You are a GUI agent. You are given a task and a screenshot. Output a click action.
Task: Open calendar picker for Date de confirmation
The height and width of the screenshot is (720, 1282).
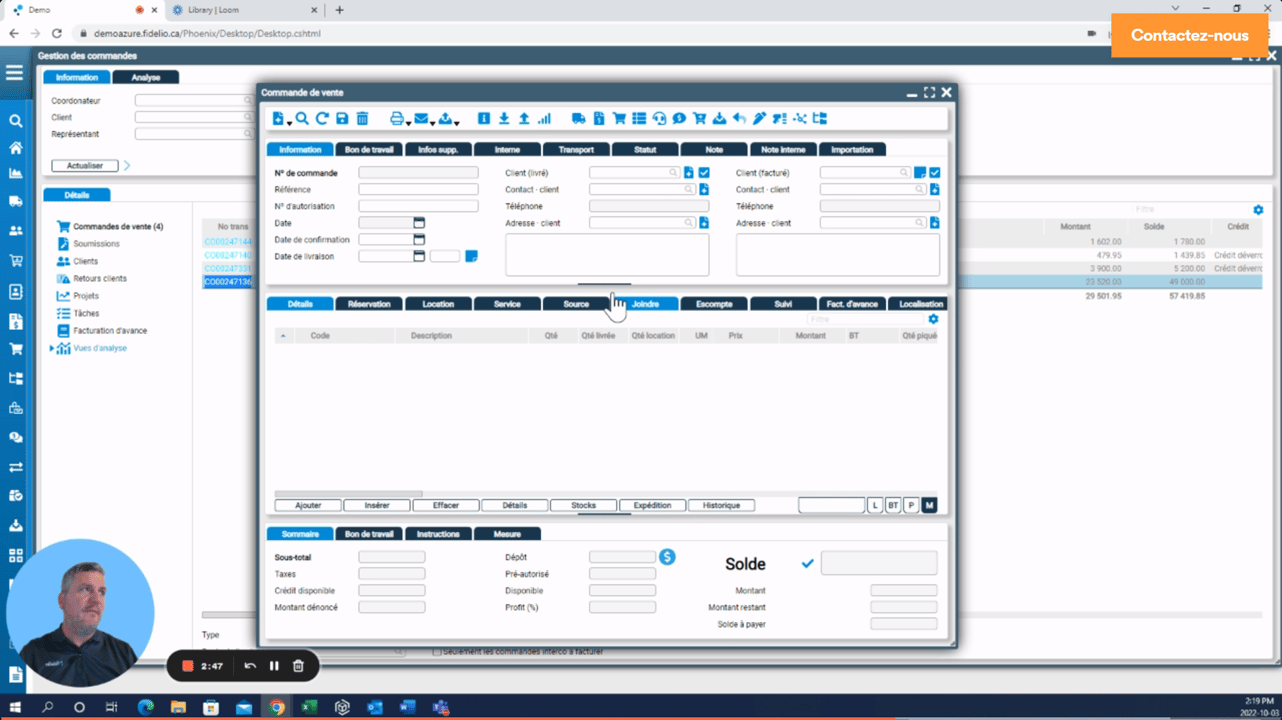coord(419,240)
